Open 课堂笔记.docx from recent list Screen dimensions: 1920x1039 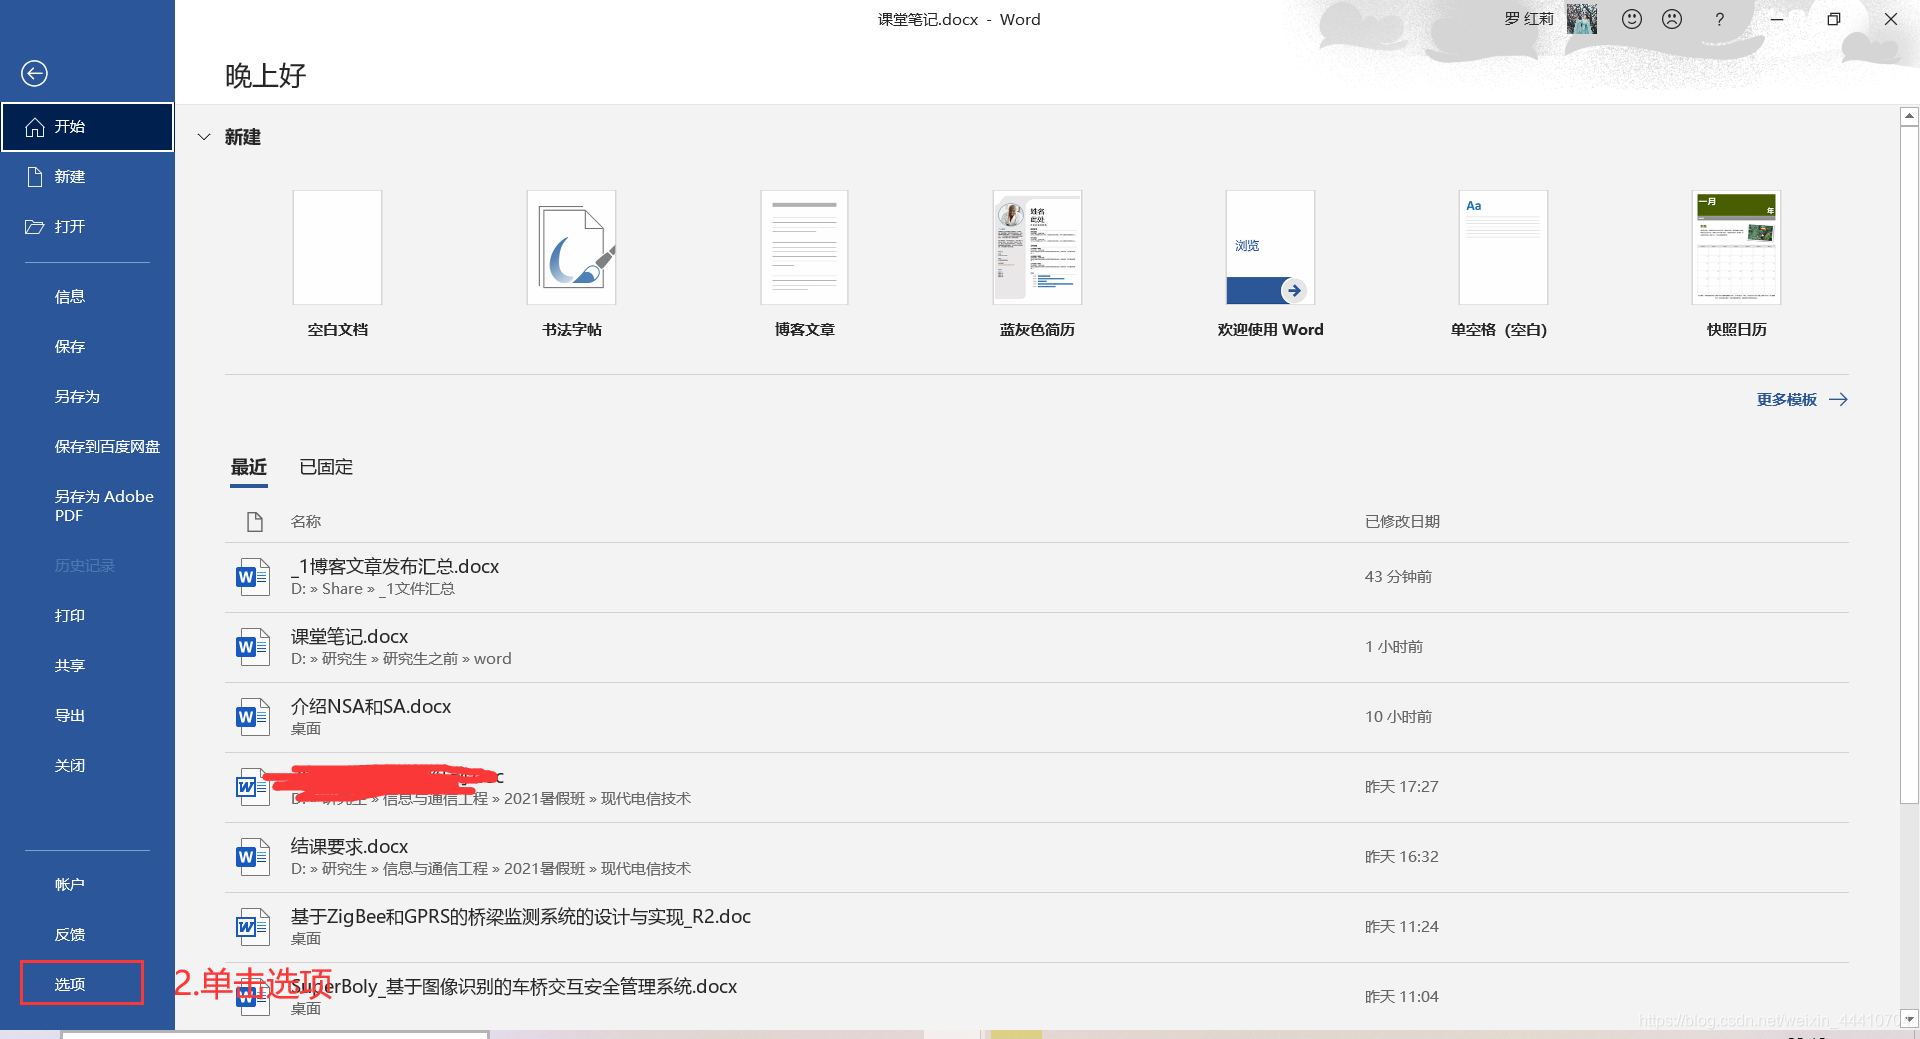(x=1036, y=647)
